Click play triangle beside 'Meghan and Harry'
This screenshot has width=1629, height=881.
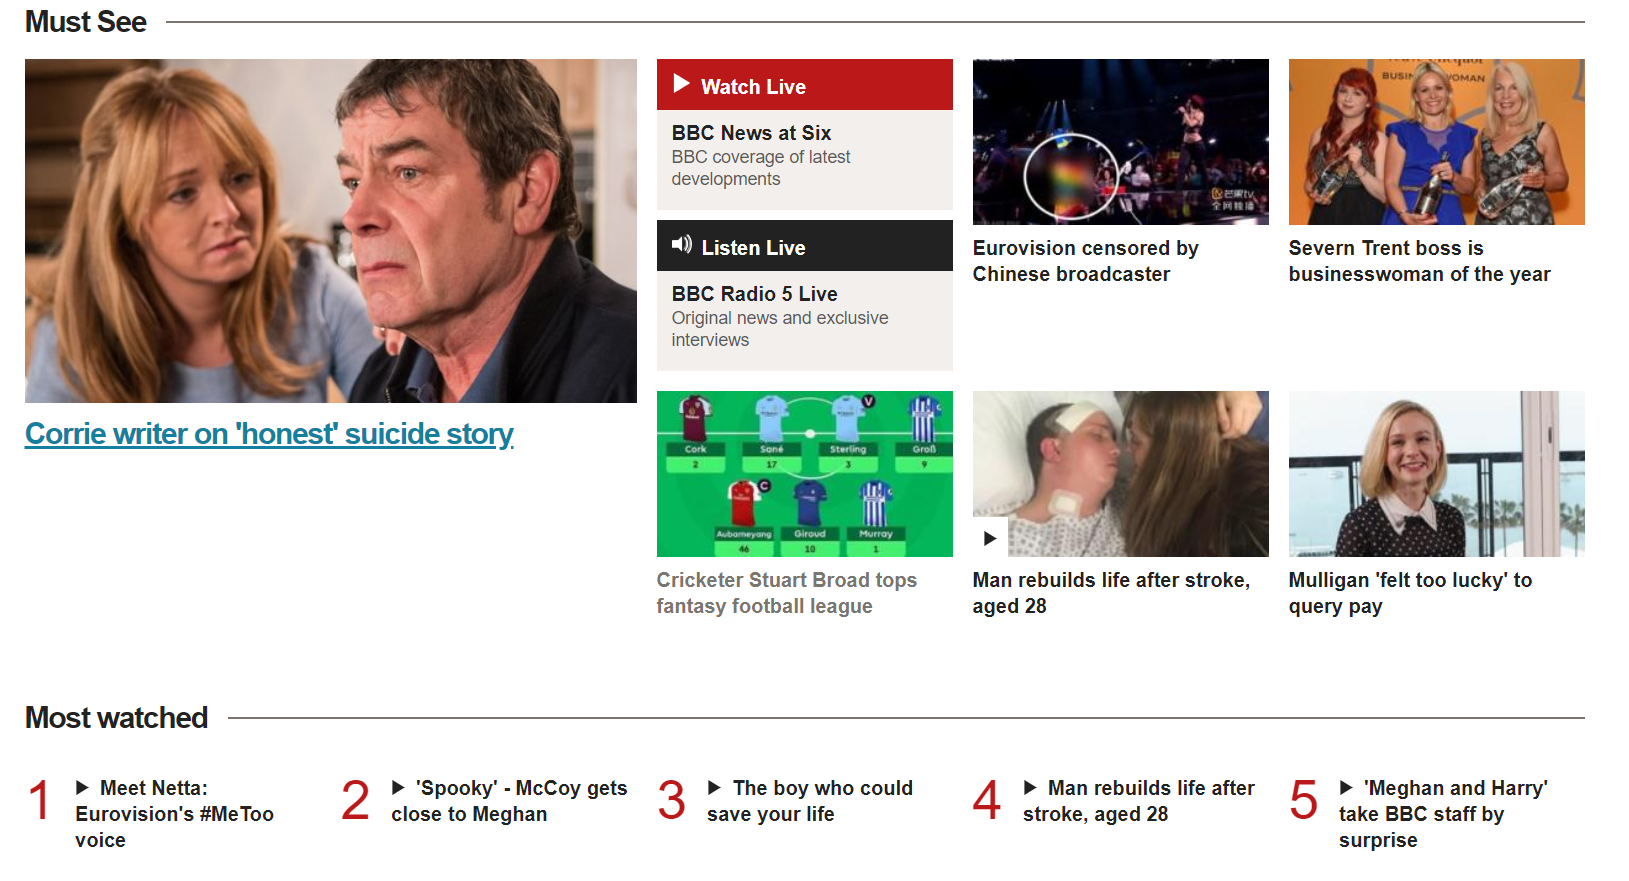pos(1346,788)
